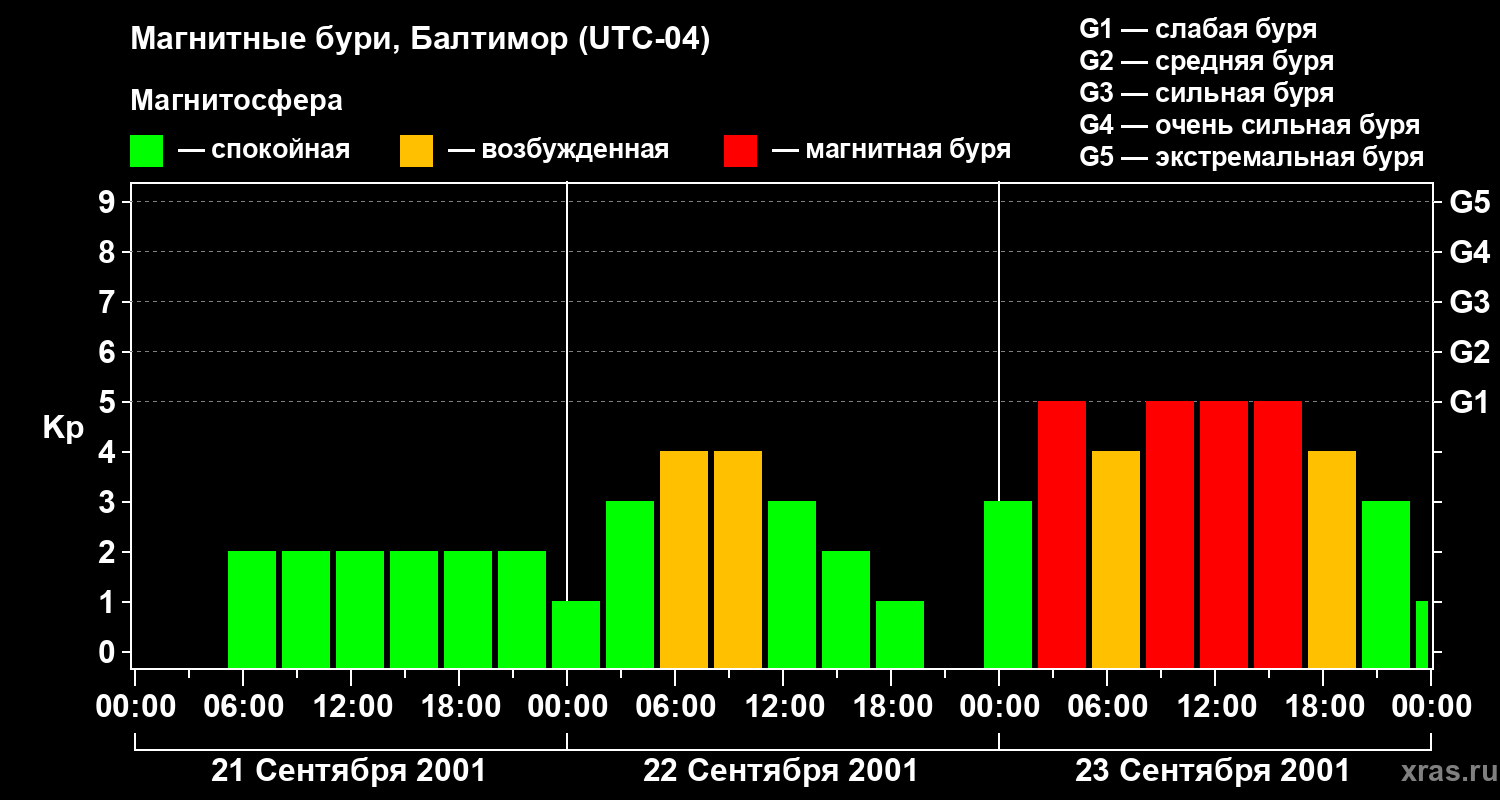The height and width of the screenshot is (800, 1500).
Task: Click the last orange bar on 23 Сентября
Action: click(x=1332, y=560)
